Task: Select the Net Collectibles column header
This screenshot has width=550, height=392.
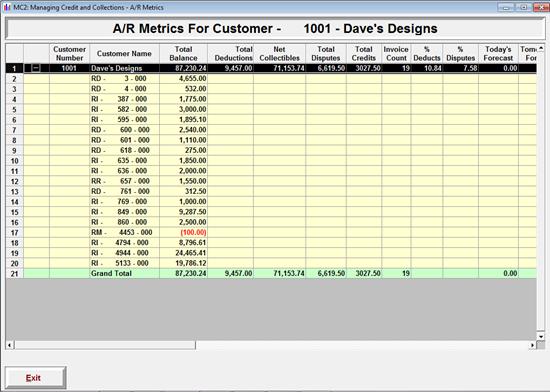Action: [279, 54]
